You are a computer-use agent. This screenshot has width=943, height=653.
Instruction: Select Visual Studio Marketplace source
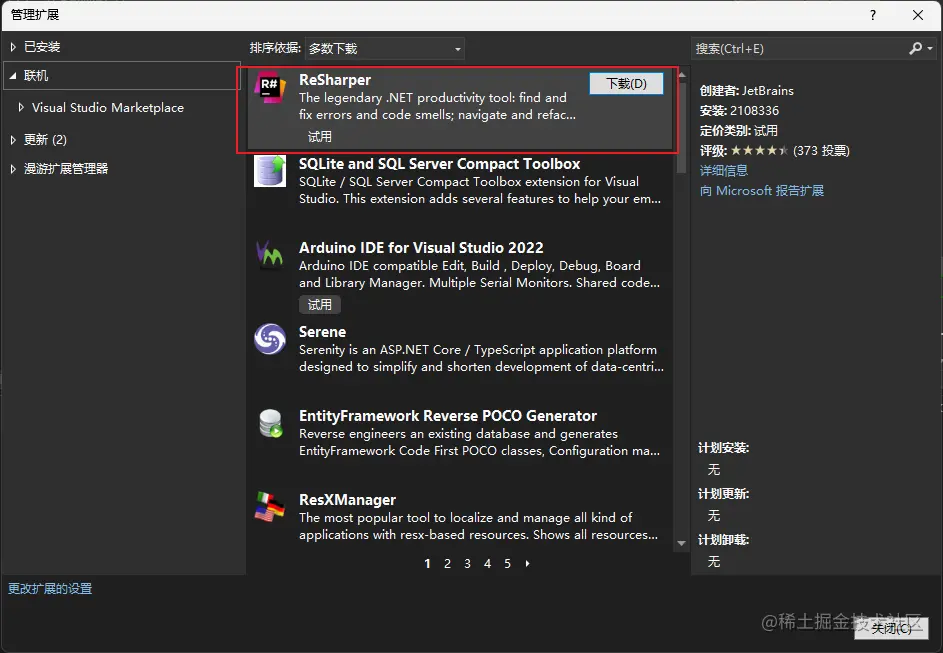coord(108,108)
